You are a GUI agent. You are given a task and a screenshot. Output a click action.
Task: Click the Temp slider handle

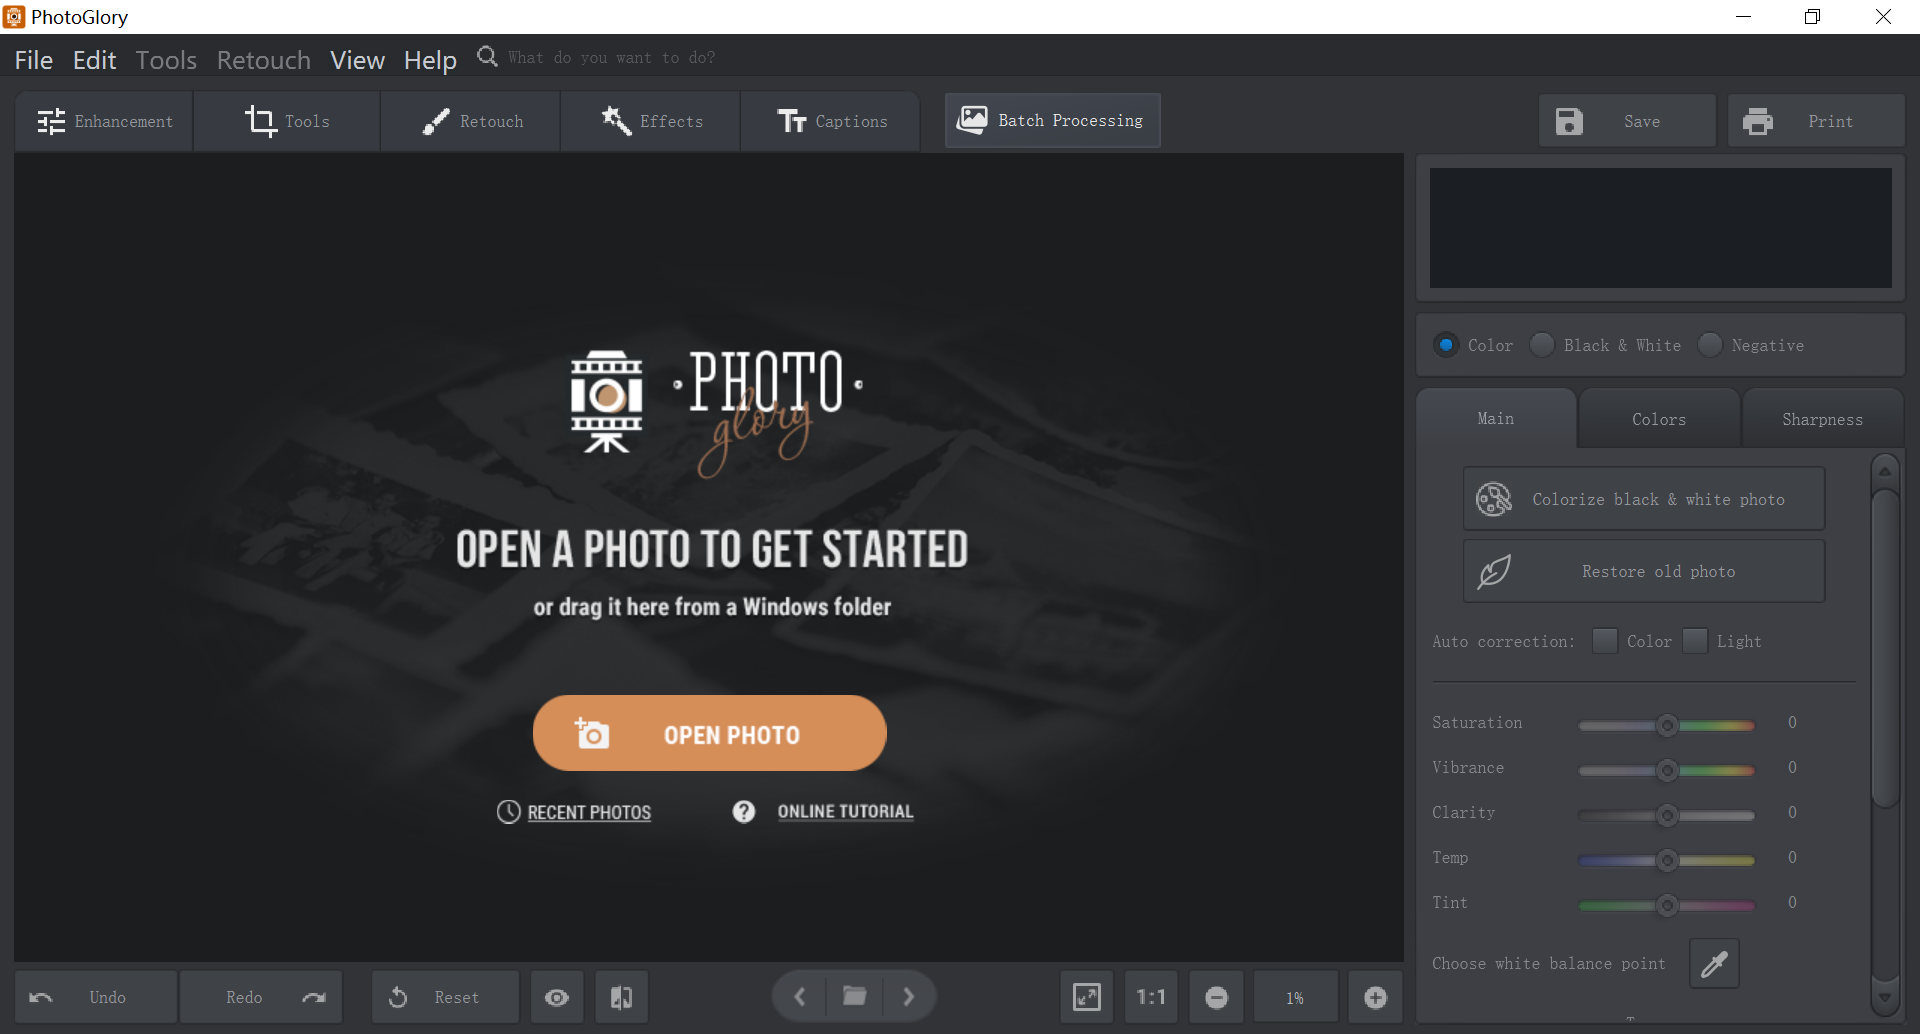1667,860
